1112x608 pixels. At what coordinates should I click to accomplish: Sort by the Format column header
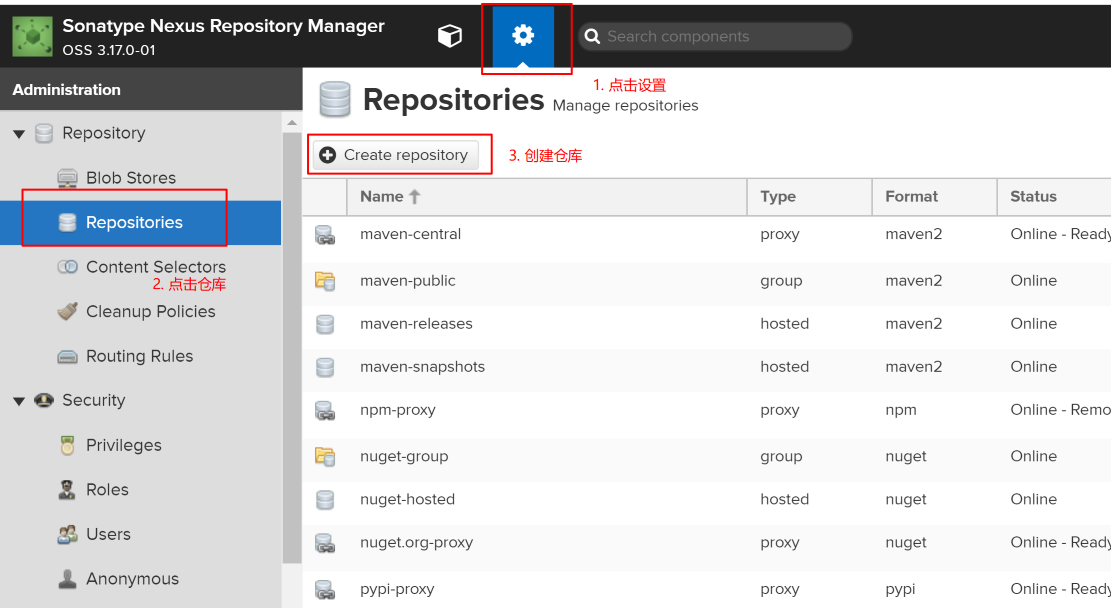pyautogui.click(x=935, y=197)
